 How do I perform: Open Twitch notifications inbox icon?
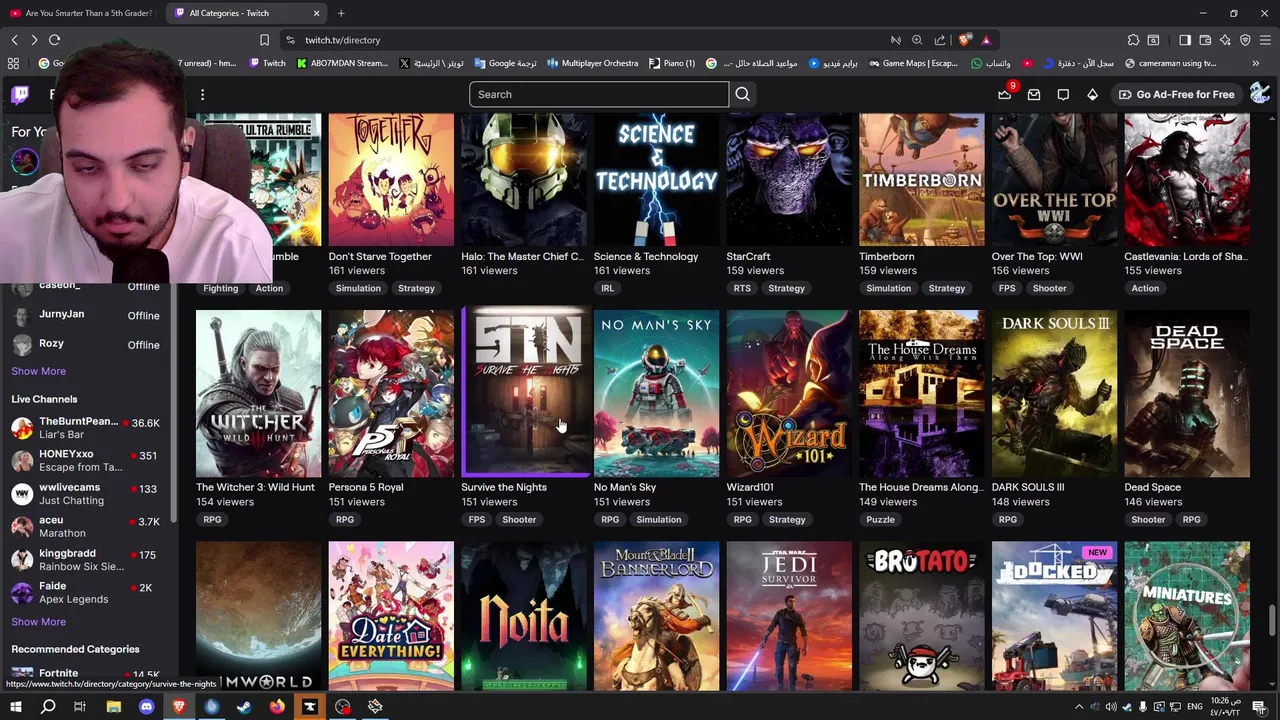coord(1034,94)
